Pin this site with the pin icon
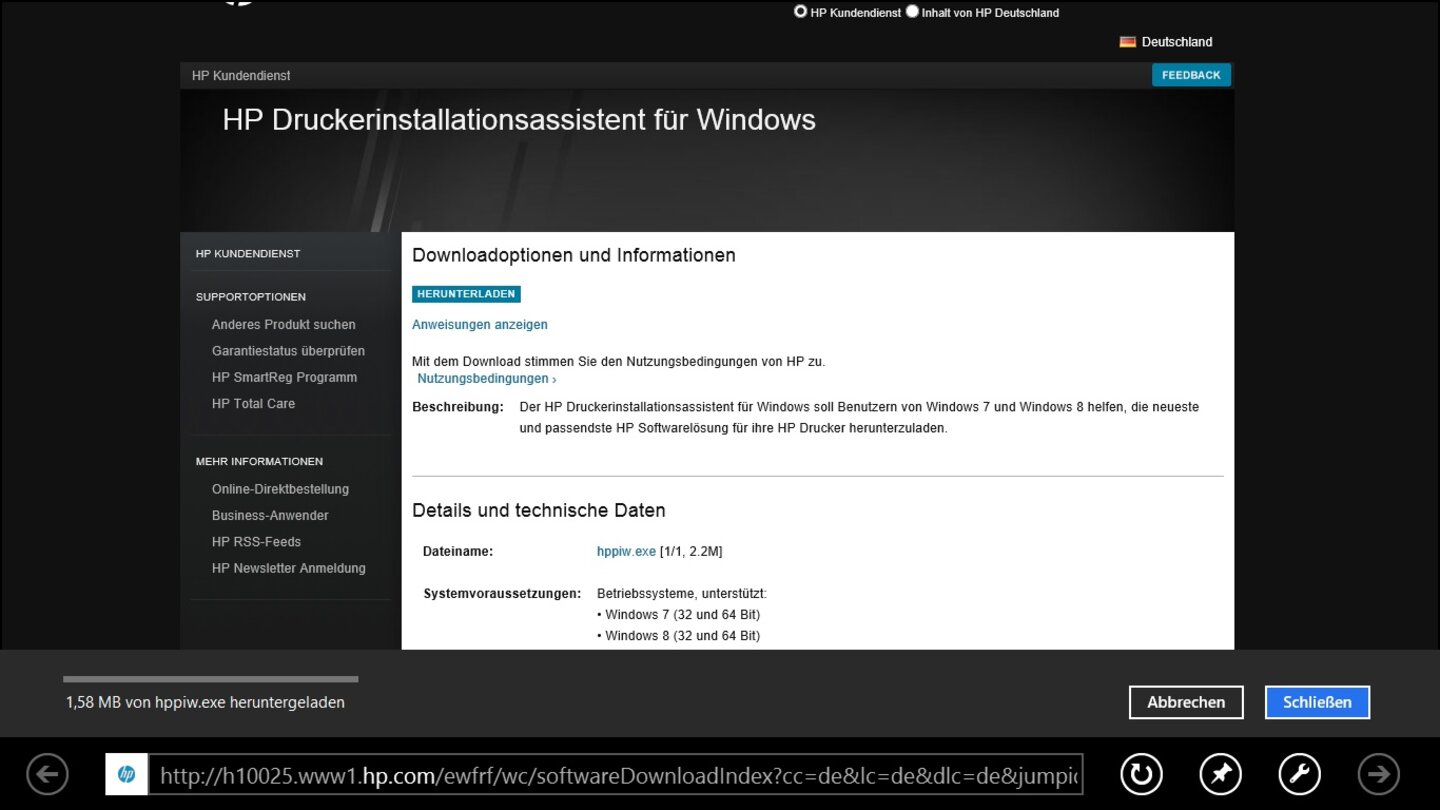Viewport: 1440px width, 810px height. (x=1220, y=774)
